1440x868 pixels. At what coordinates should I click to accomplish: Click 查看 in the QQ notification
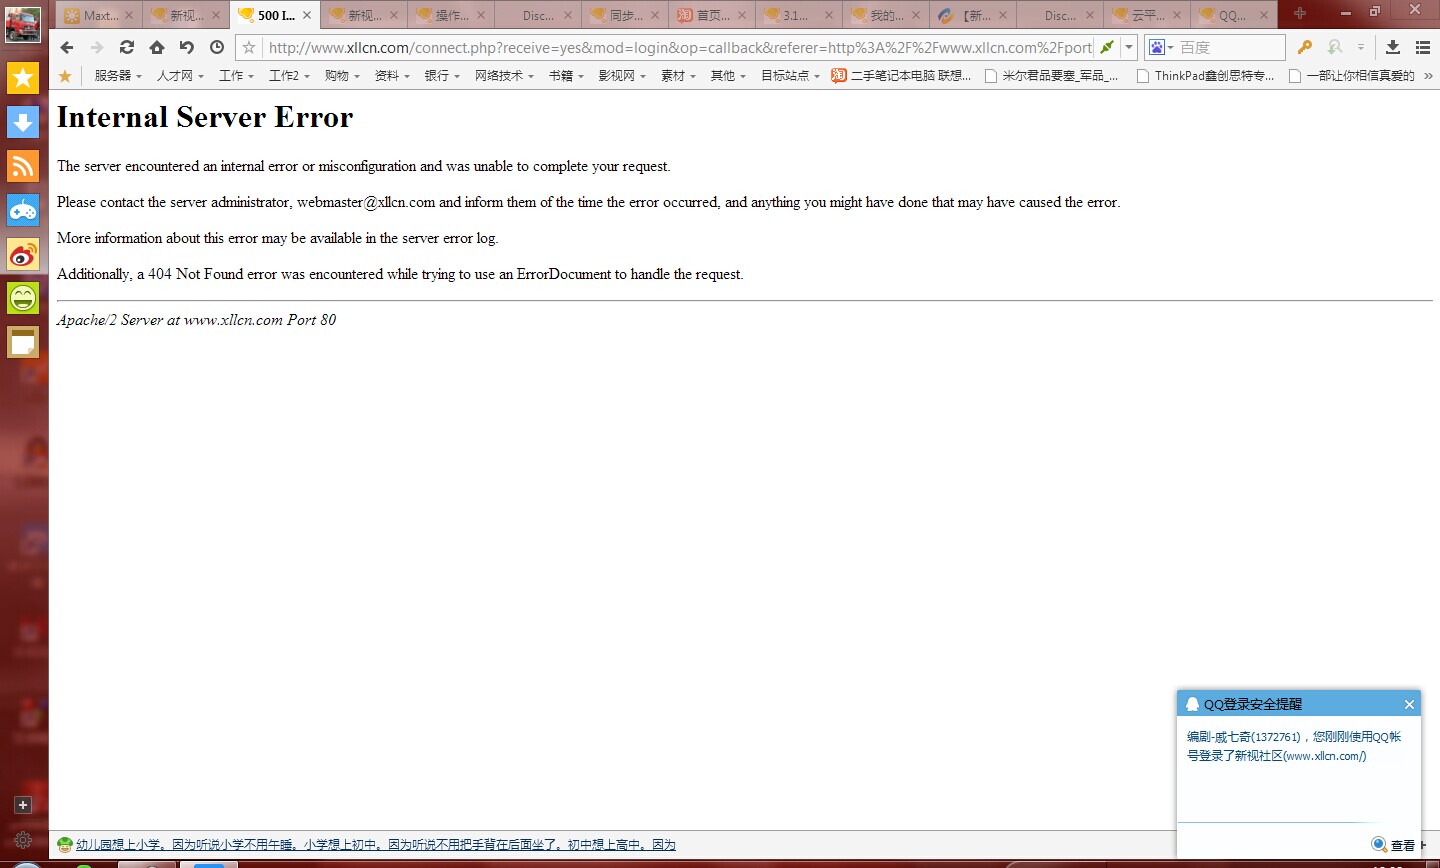[x=1402, y=845]
